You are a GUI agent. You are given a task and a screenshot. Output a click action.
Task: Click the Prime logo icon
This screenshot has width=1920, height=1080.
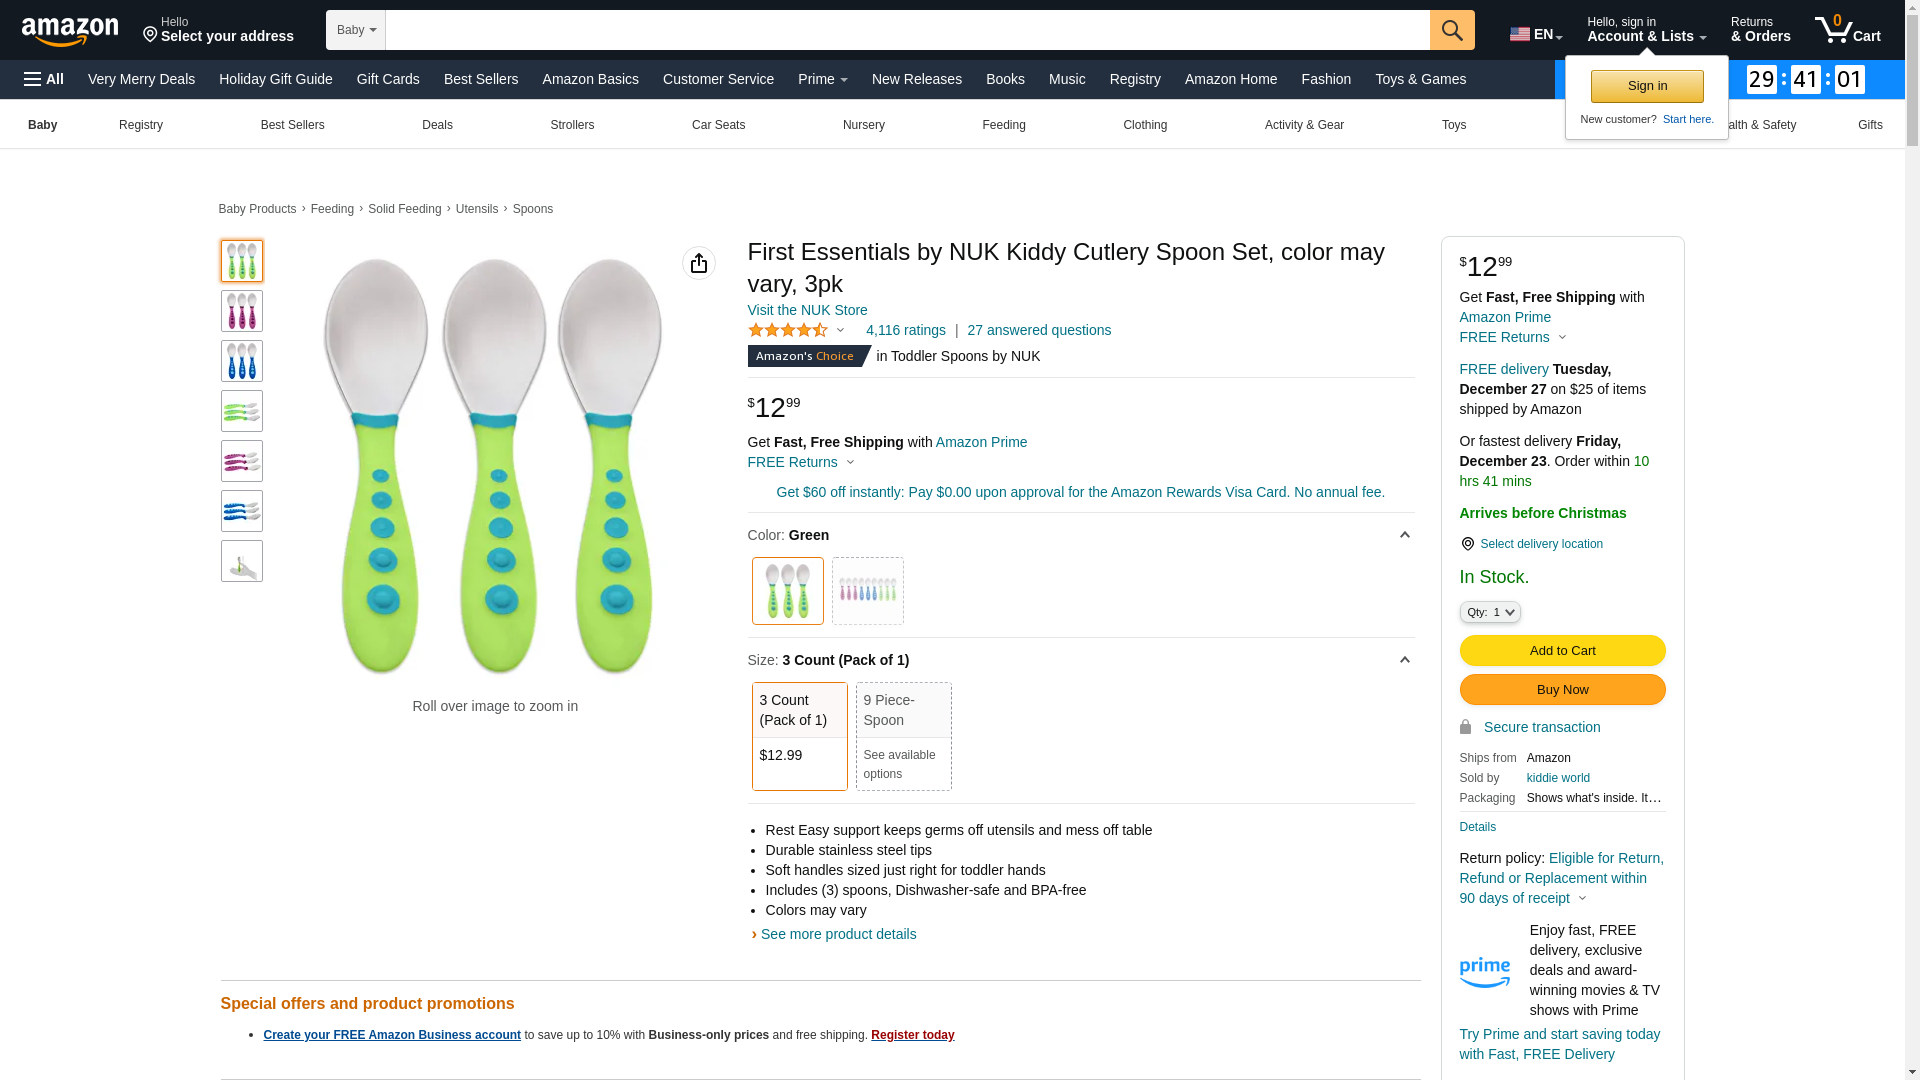click(x=1484, y=971)
